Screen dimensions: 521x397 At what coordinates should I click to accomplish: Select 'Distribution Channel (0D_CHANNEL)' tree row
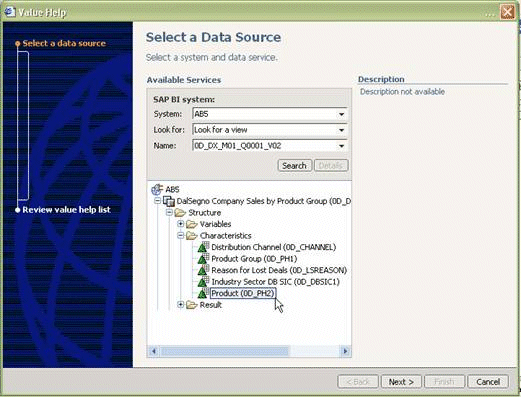tap(273, 247)
